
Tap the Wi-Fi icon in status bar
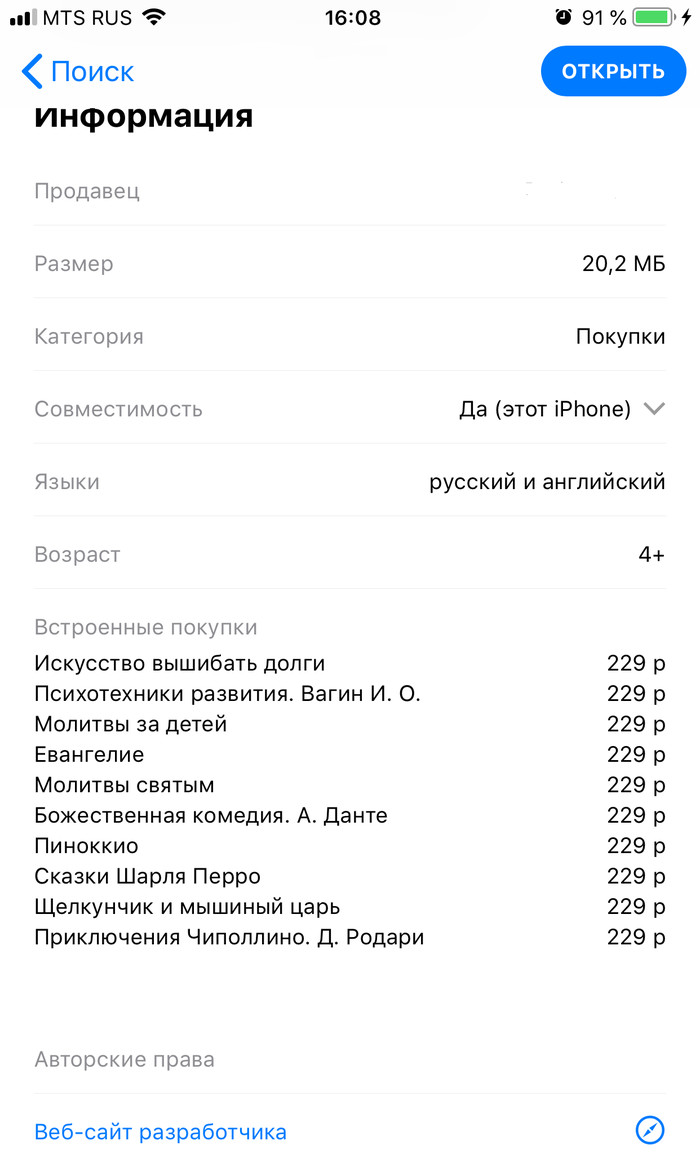154,18
